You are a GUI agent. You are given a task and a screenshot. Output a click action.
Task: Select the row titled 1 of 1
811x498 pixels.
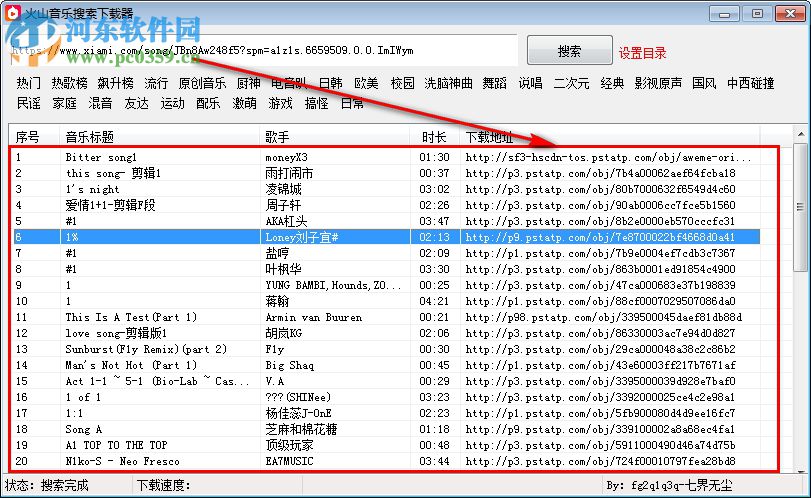coord(387,398)
